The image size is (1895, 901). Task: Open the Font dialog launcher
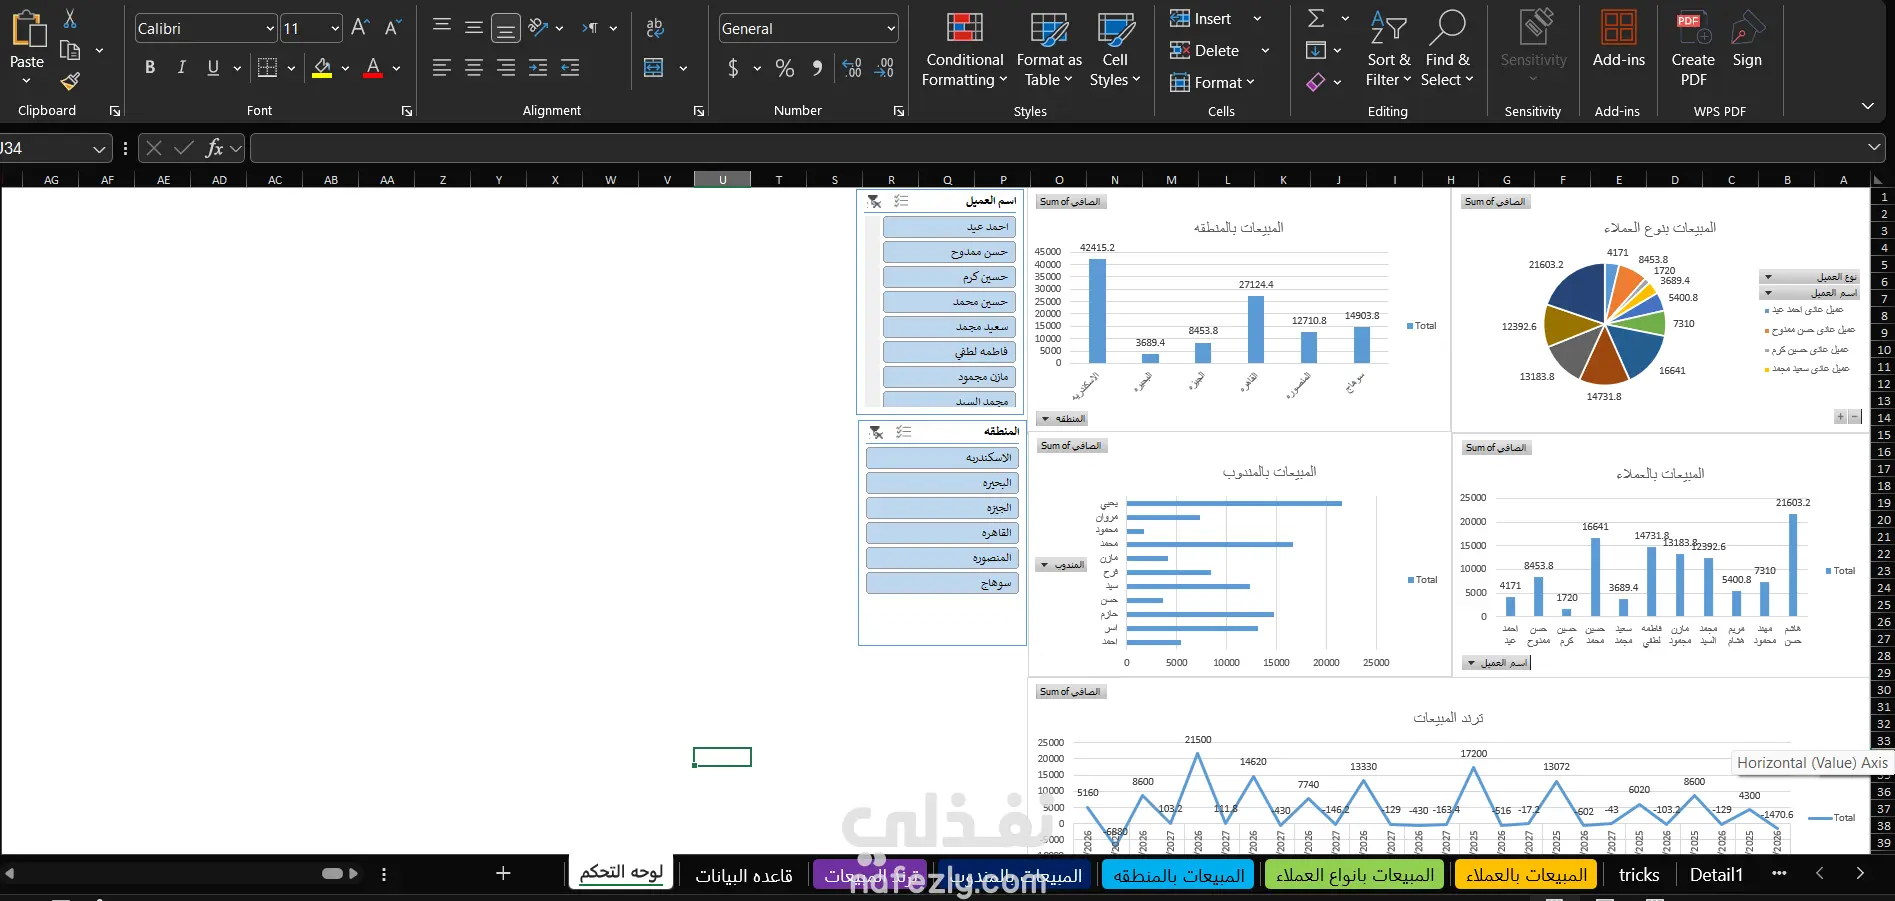pos(407,111)
